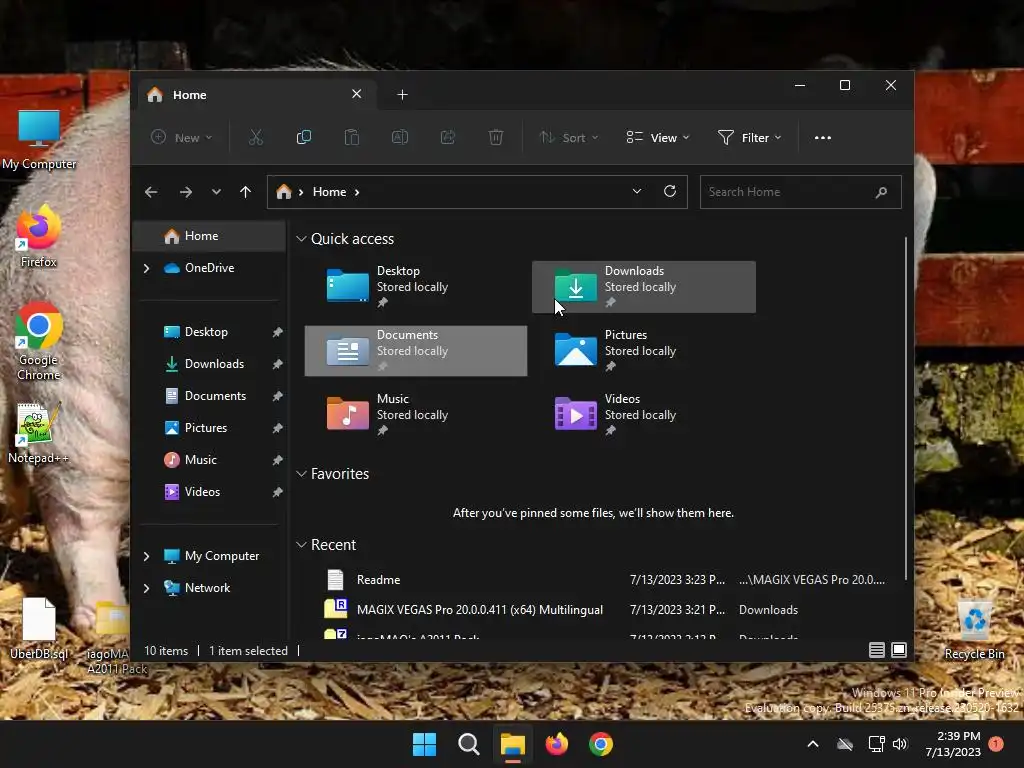
Task: Close the Home tab
Action: coord(357,94)
